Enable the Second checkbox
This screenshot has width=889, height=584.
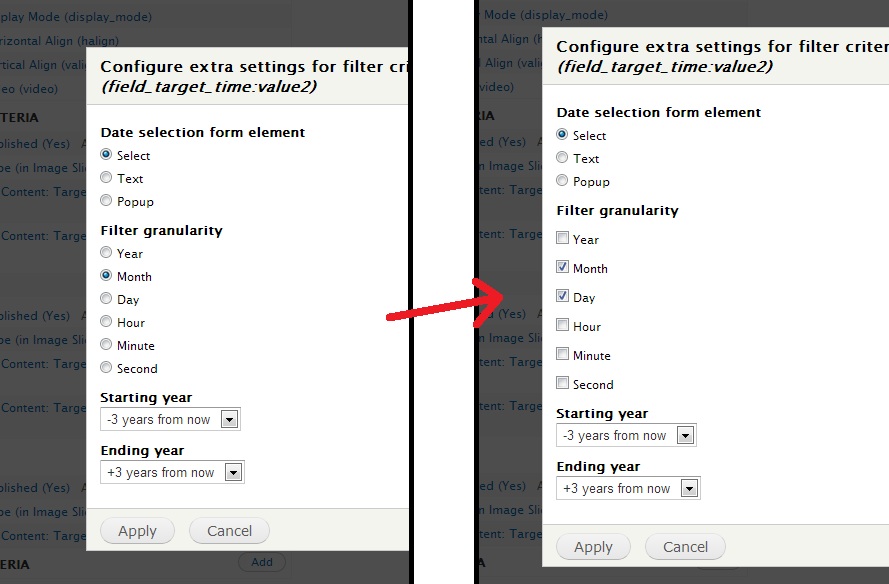tap(562, 383)
